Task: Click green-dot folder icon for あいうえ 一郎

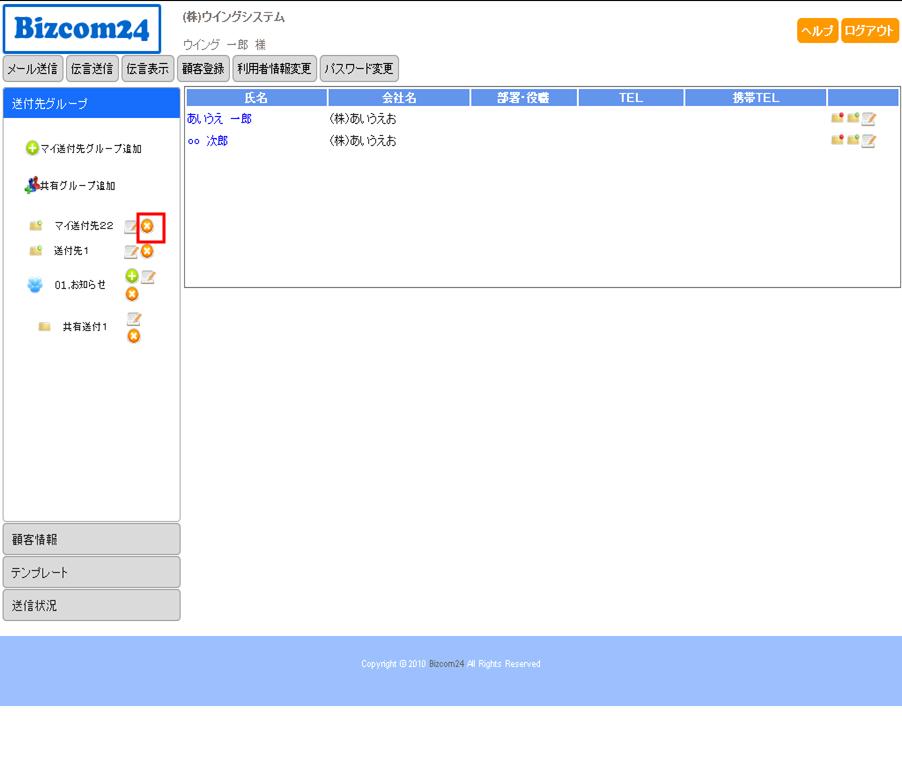Action: coord(853,119)
